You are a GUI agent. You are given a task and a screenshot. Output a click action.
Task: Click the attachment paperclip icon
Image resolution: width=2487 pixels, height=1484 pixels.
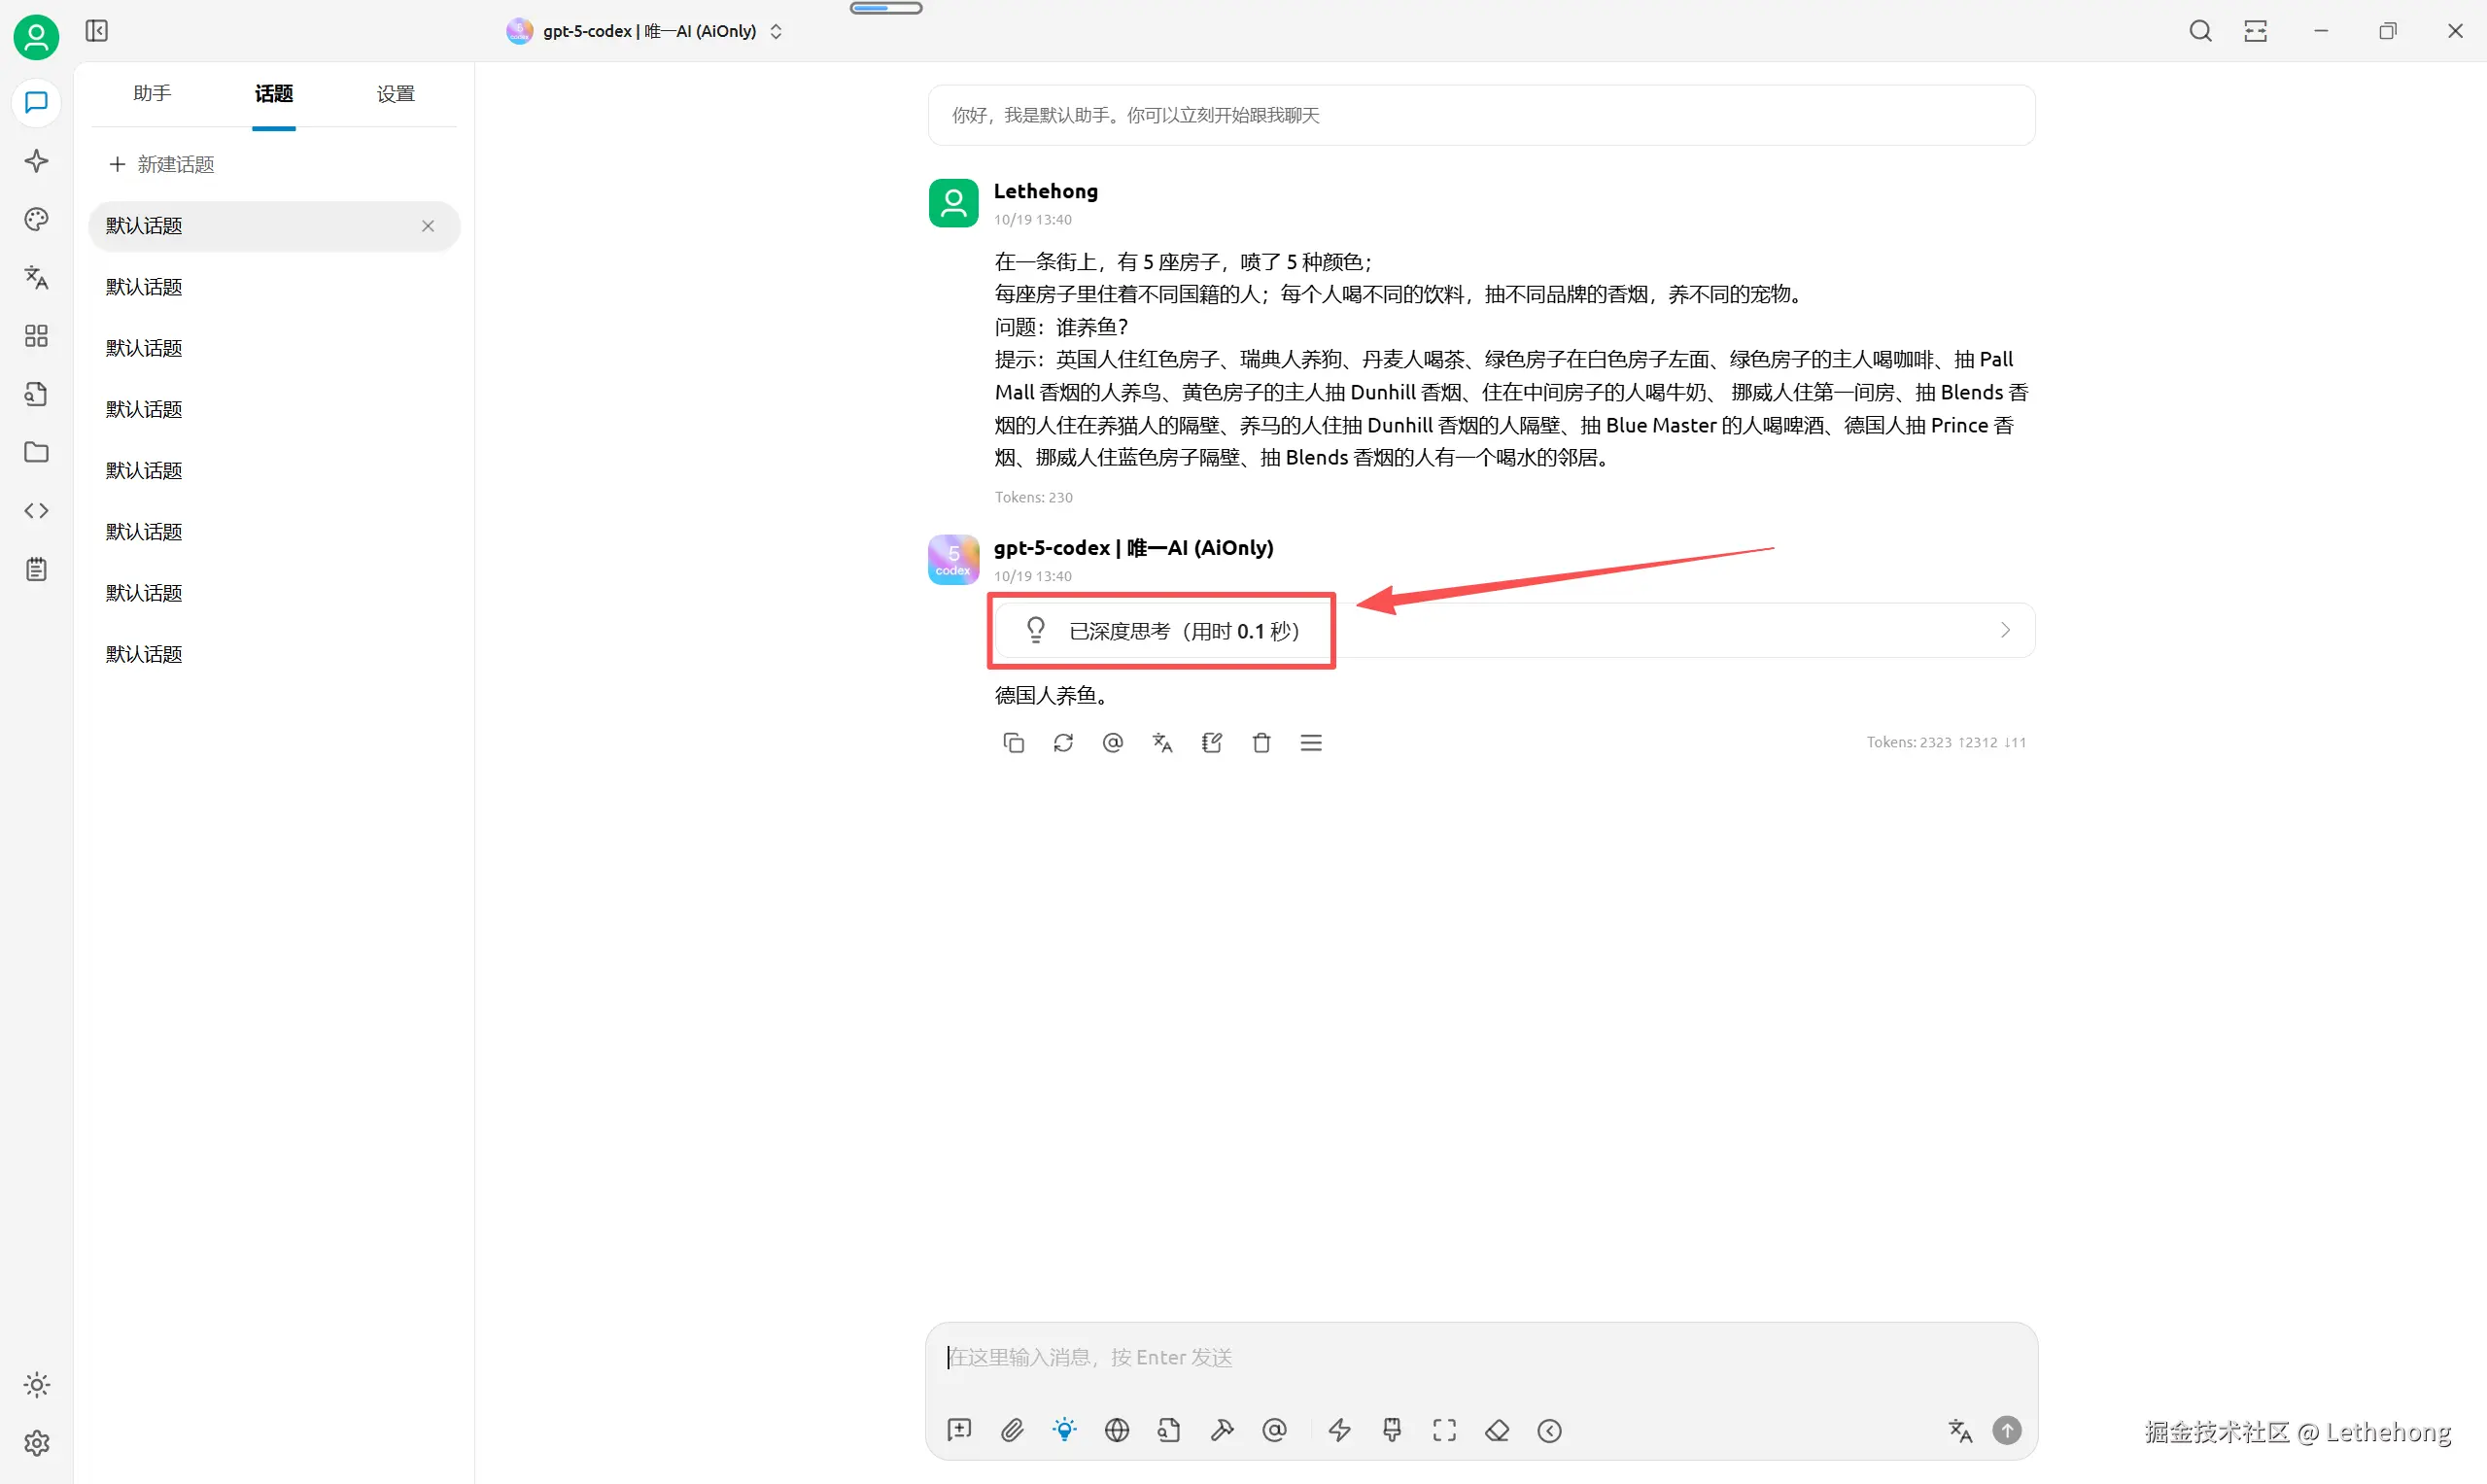1012,1431
